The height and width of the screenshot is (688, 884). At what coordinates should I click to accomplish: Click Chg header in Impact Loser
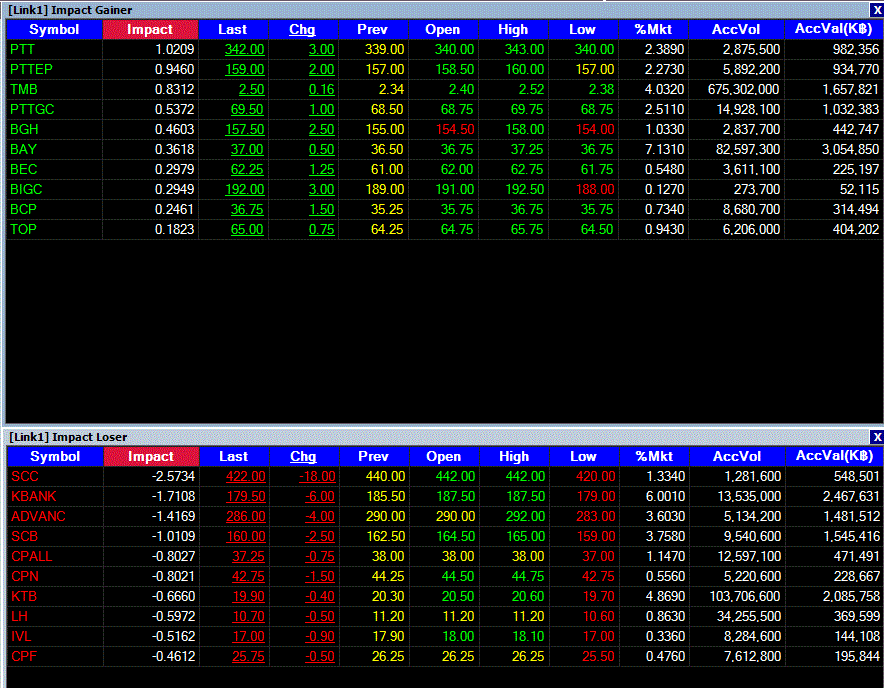pos(304,457)
